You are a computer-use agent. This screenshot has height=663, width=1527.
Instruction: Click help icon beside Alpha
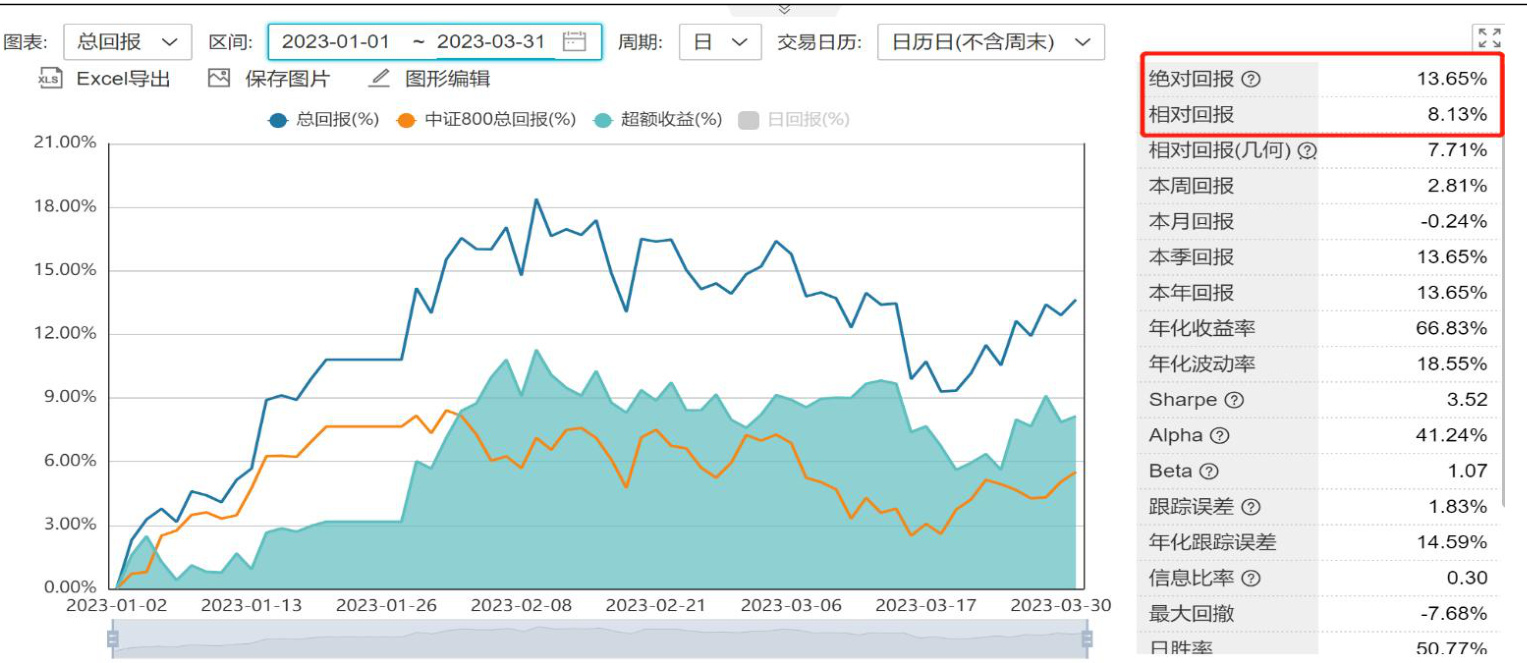pos(1219,436)
